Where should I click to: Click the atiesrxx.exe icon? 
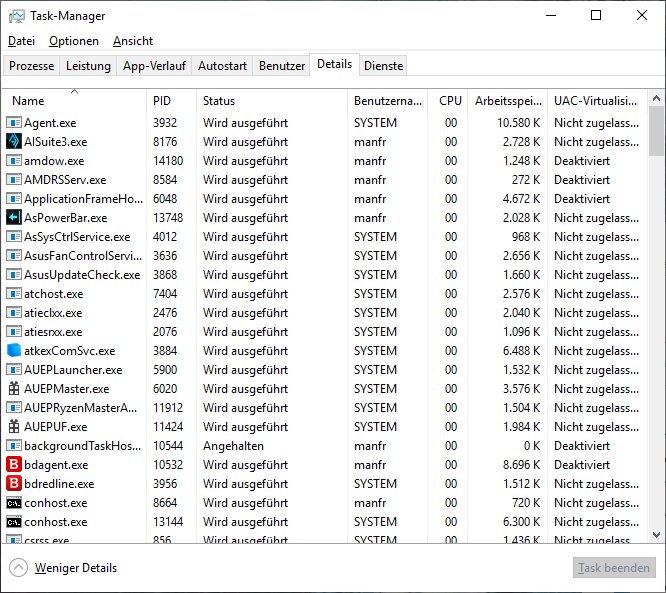coord(14,332)
